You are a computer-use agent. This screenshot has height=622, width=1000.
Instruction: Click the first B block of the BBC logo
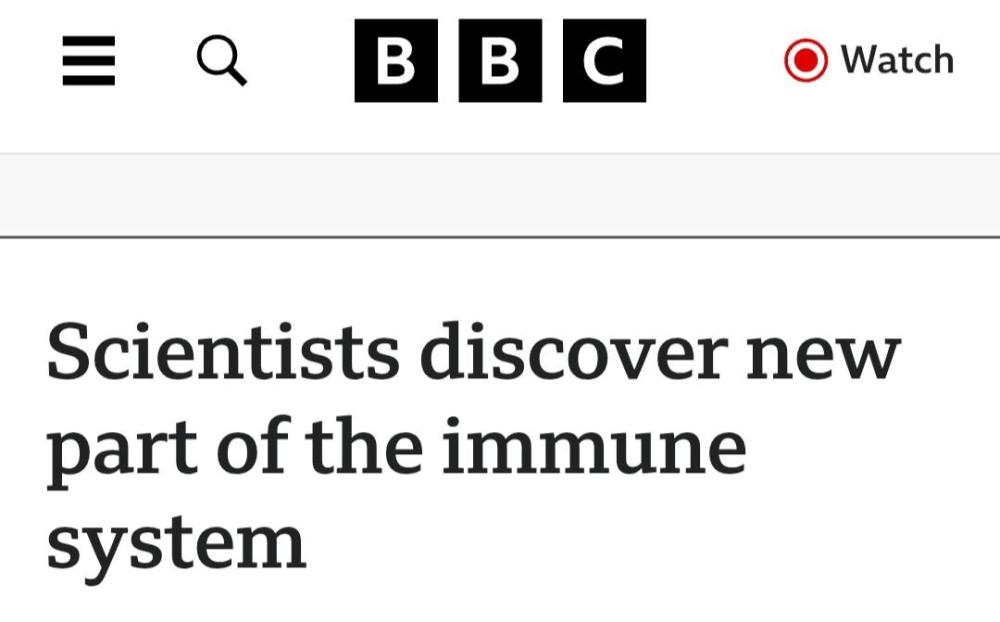(396, 62)
